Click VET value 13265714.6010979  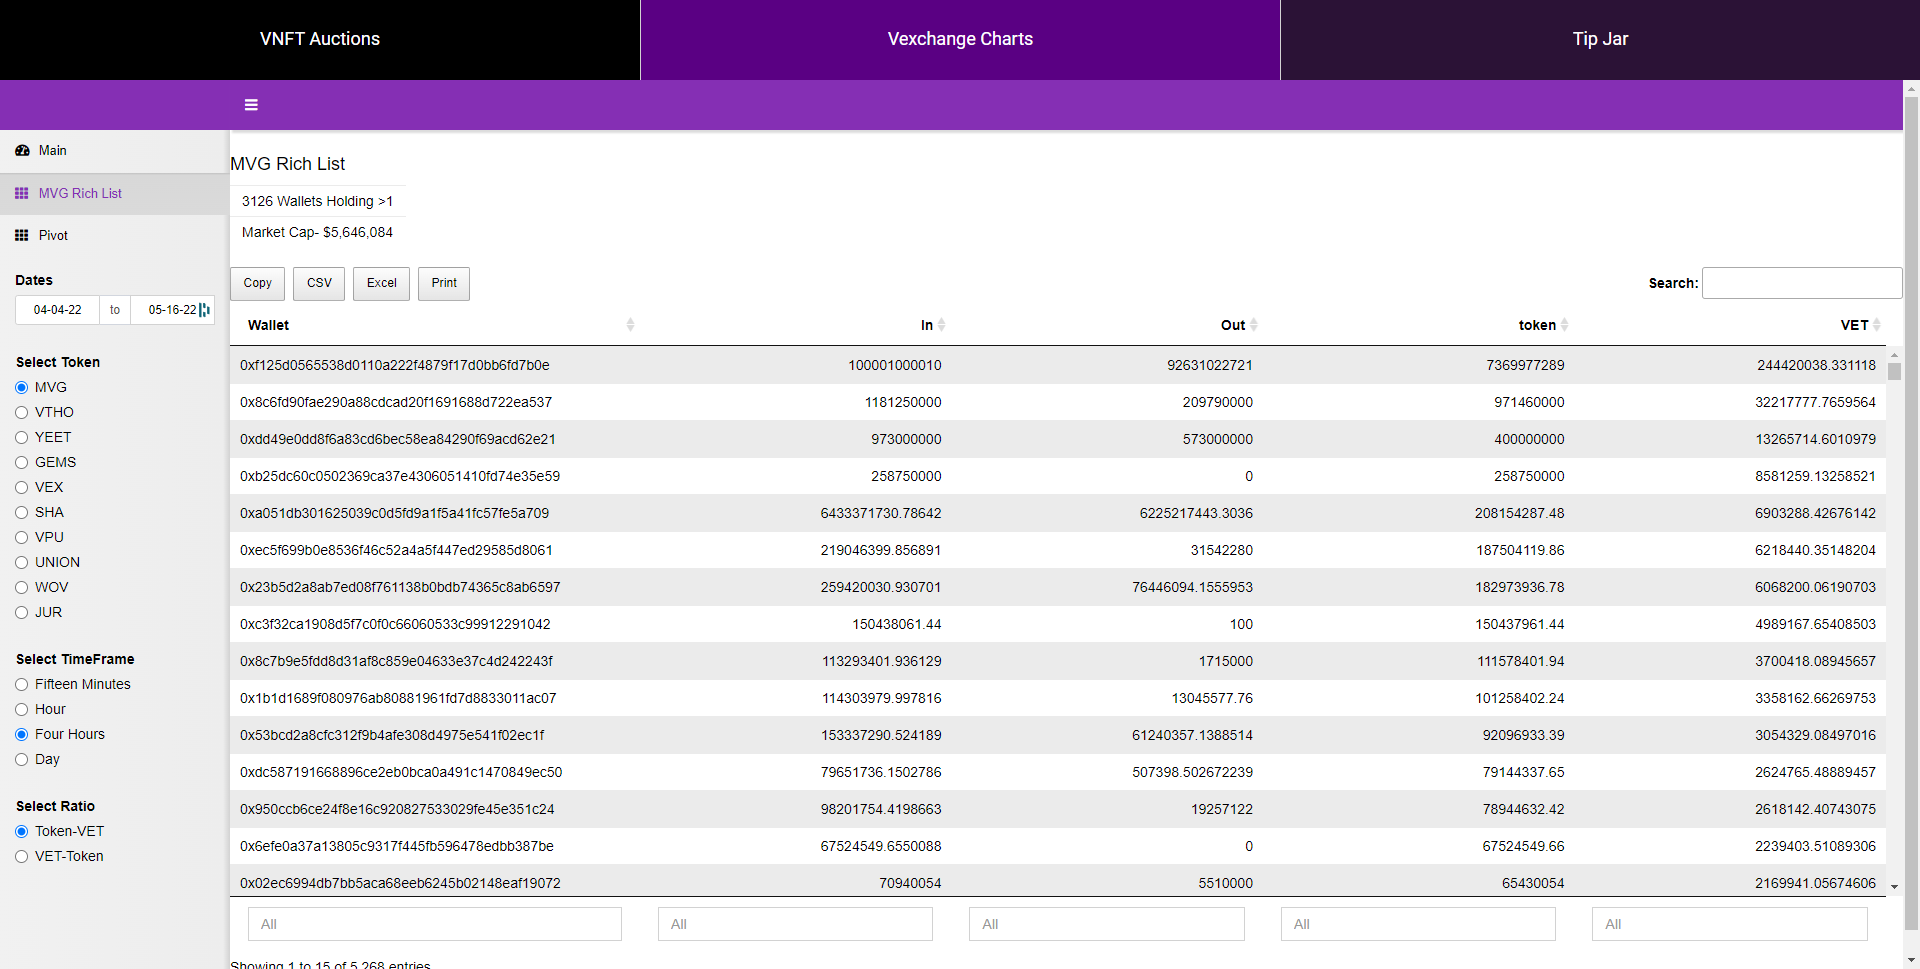[1815, 440]
